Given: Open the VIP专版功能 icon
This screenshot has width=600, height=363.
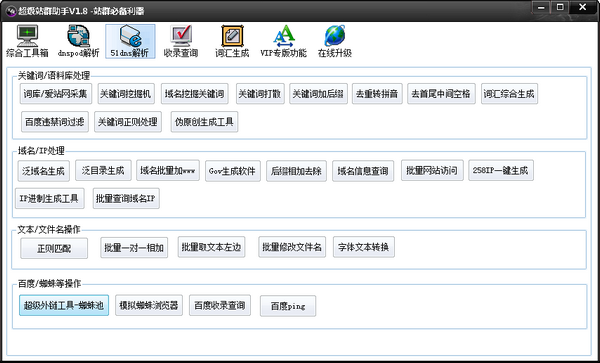Looking at the screenshot, I should 284,41.
